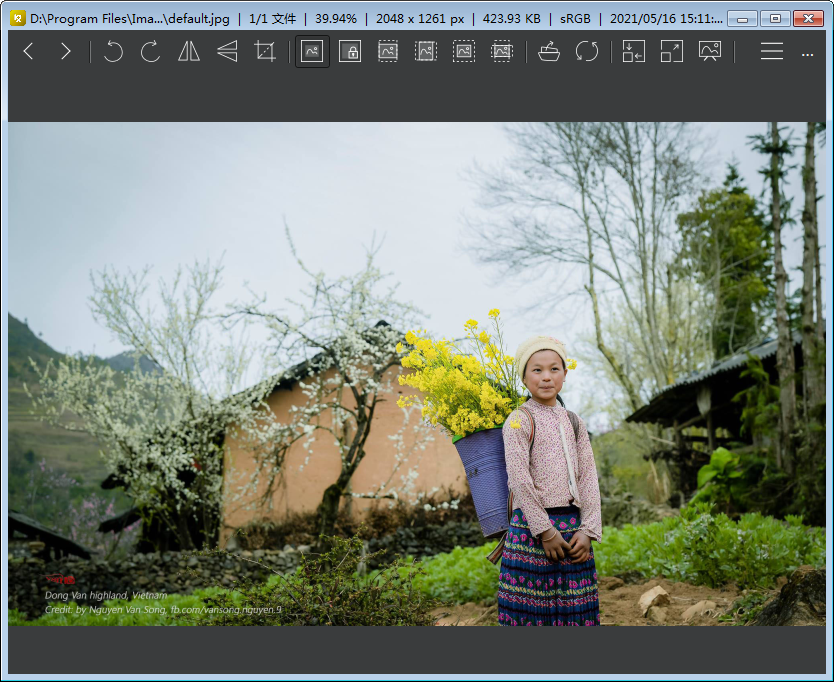Select the Crop tool
The image size is (834, 682).
(265, 52)
